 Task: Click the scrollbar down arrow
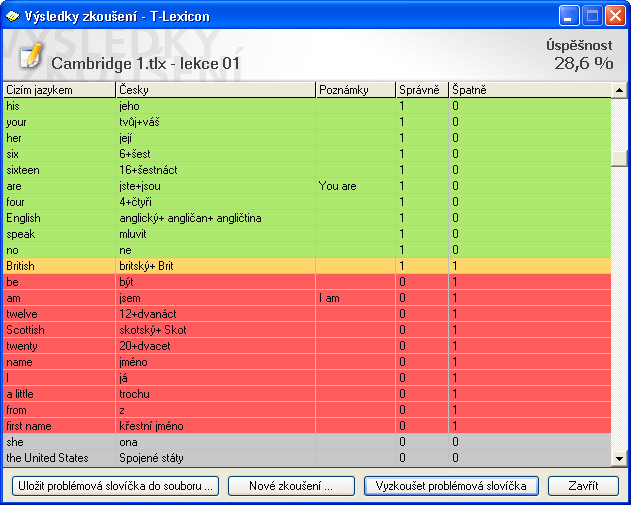click(x=619, y=458)
